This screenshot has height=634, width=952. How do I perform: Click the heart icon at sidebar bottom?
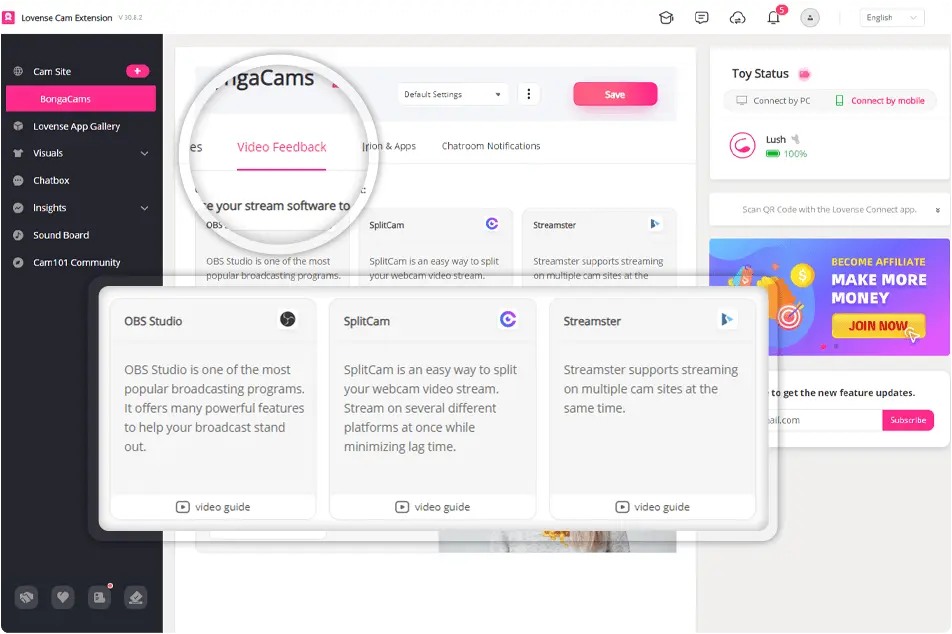point(63,598)
